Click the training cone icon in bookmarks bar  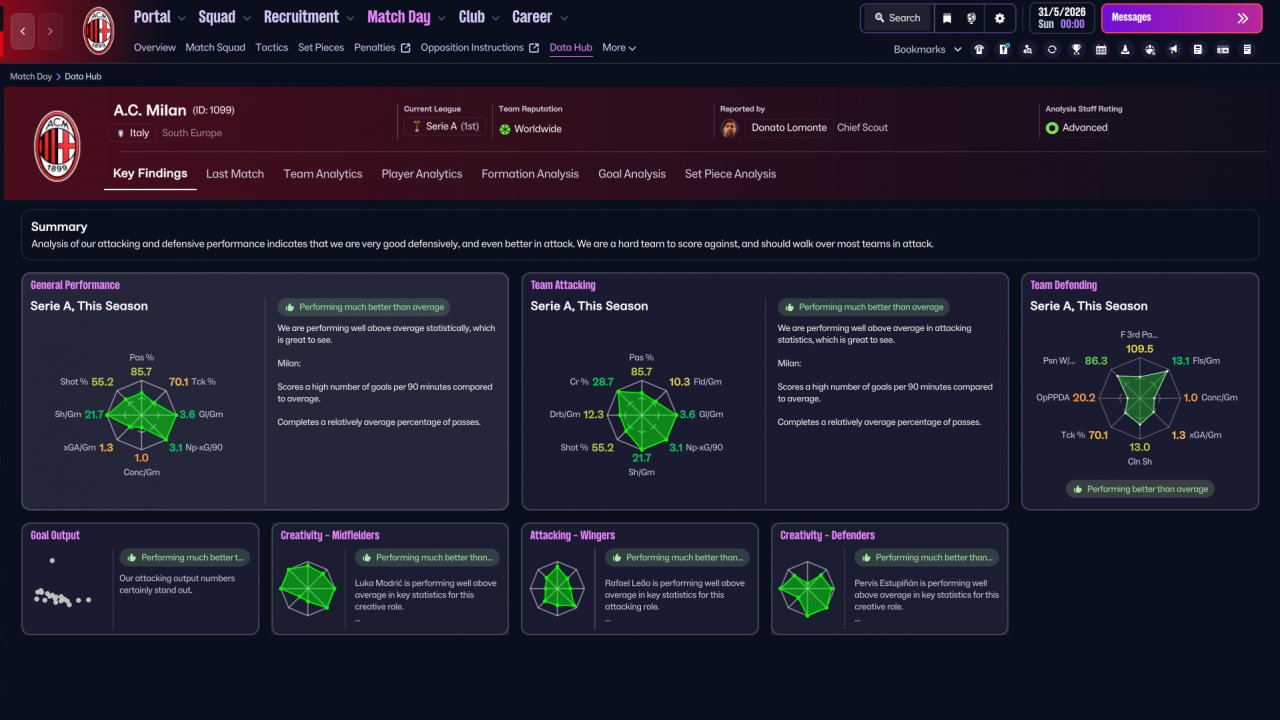click(x=1125, y=49)
